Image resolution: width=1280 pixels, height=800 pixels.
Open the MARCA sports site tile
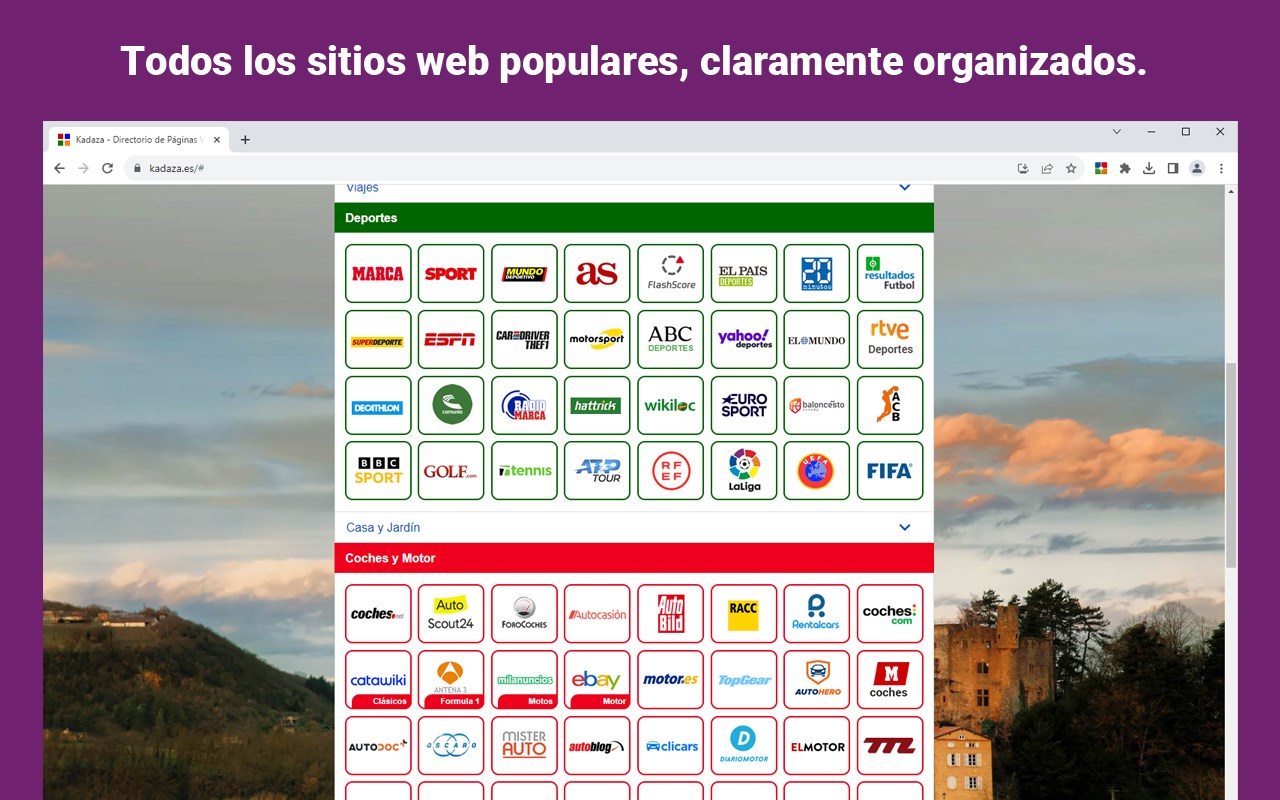pos(378,273)
